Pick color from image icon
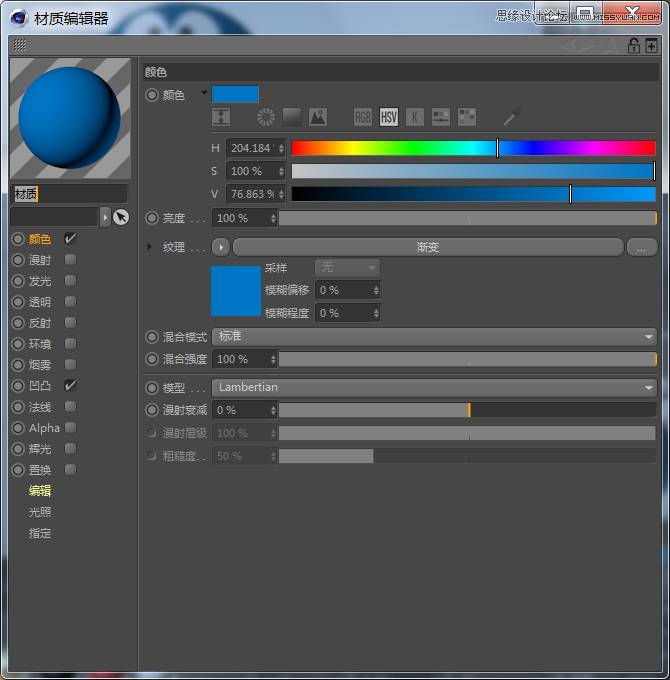Screen dimensions: 670x680 pyautogui.click(x=318, y=117)
